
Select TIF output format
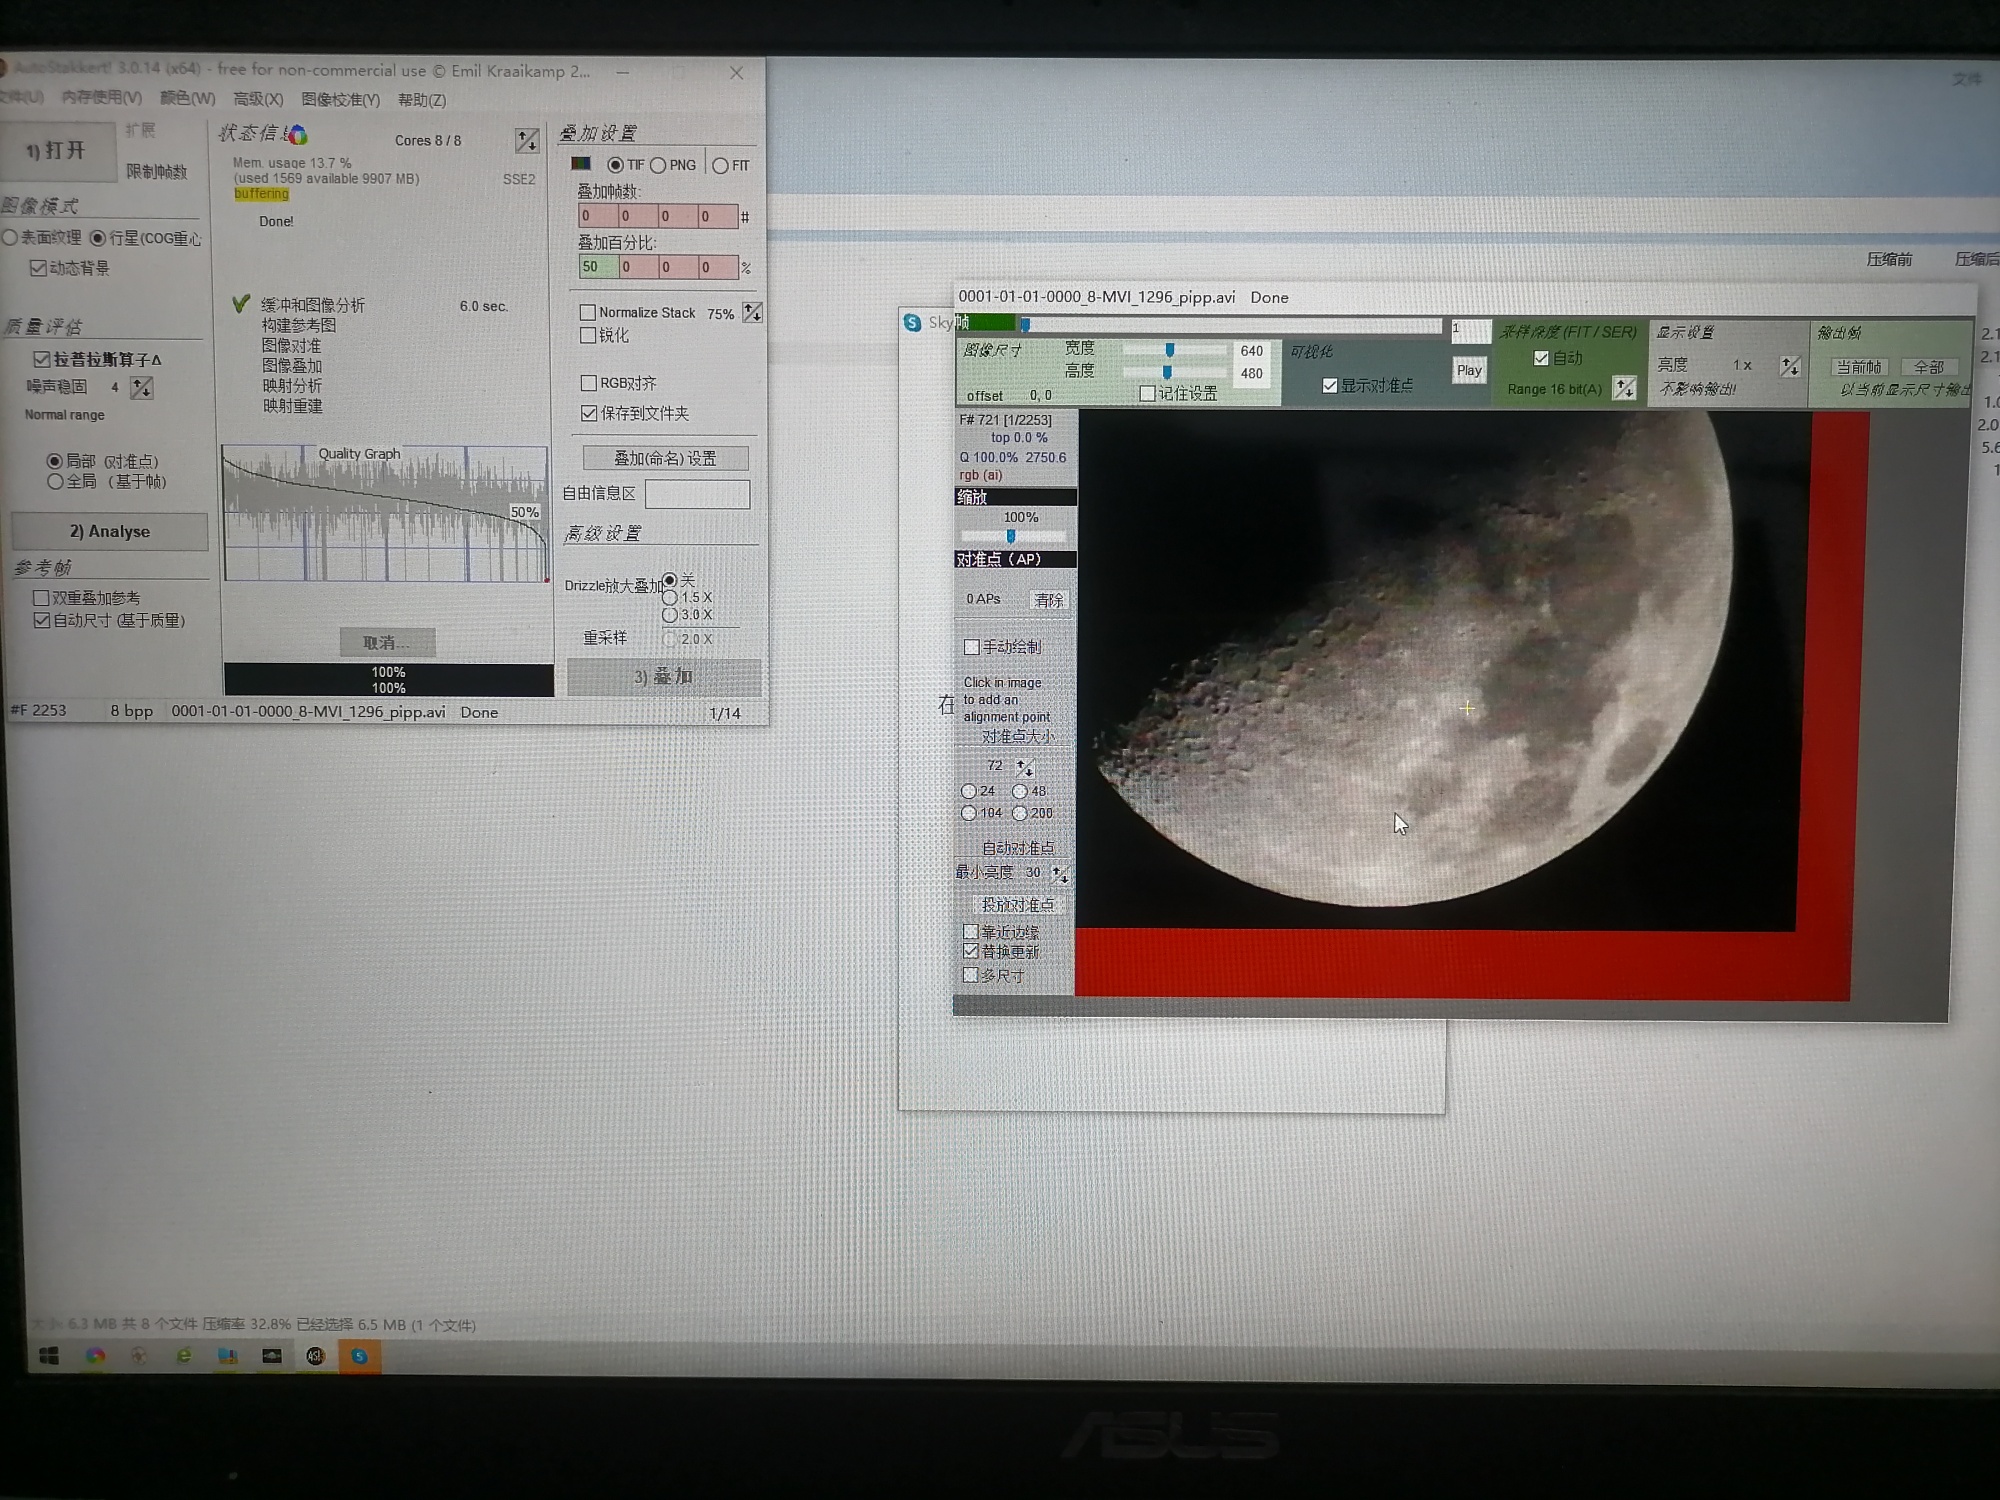click(x=615, y=165)
